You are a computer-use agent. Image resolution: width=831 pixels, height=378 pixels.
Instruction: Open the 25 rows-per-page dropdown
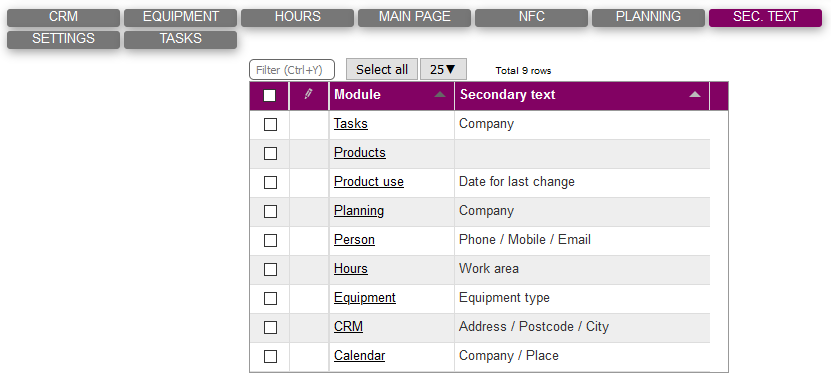coord(443,69)
